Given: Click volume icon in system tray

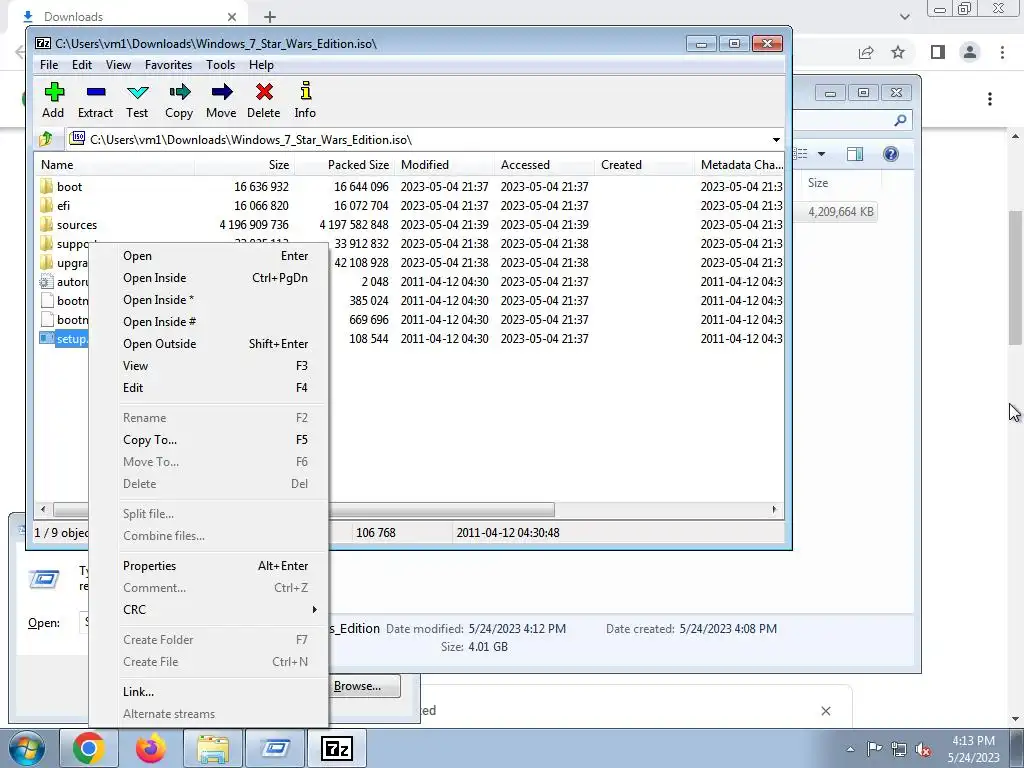Looking at the screenshot, I should 923,749.
